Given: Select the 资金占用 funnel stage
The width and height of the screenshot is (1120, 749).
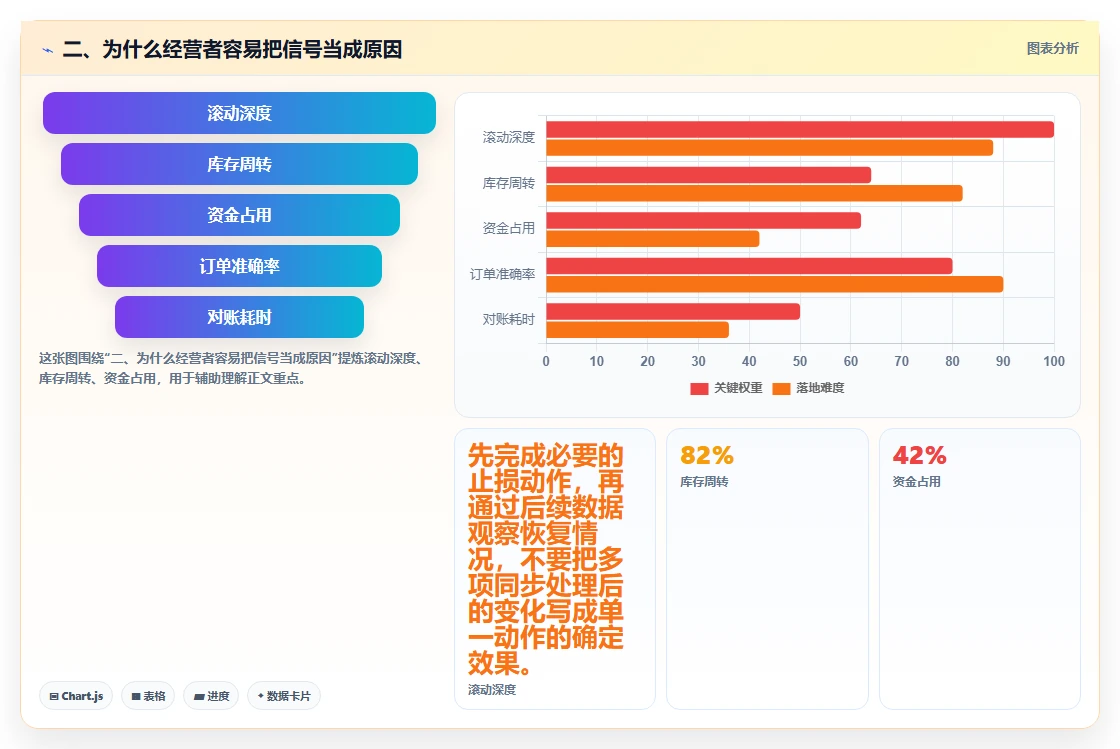Looking at the screenshot, I should point(239,215).
